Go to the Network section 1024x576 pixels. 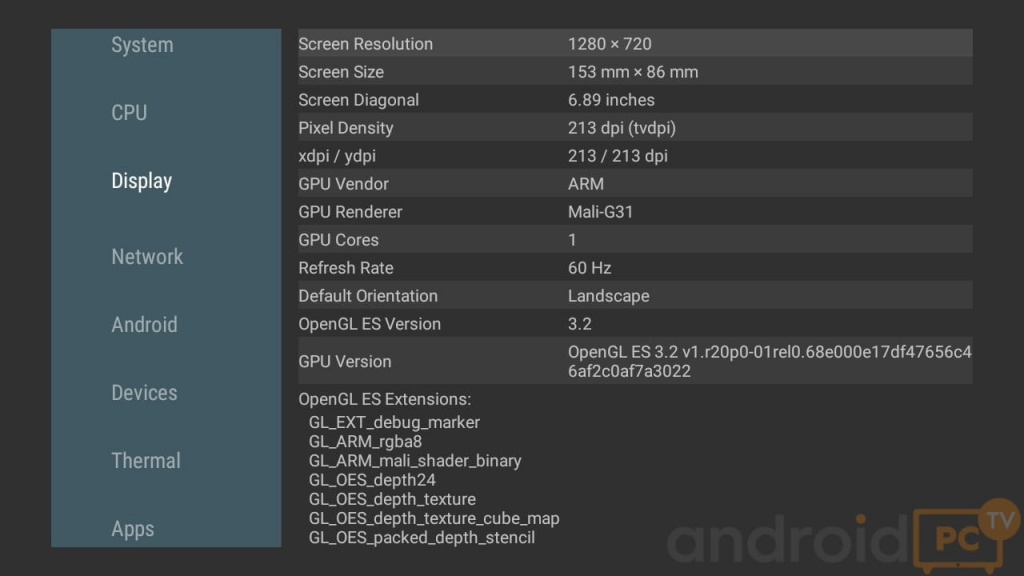tap(147, 257)
